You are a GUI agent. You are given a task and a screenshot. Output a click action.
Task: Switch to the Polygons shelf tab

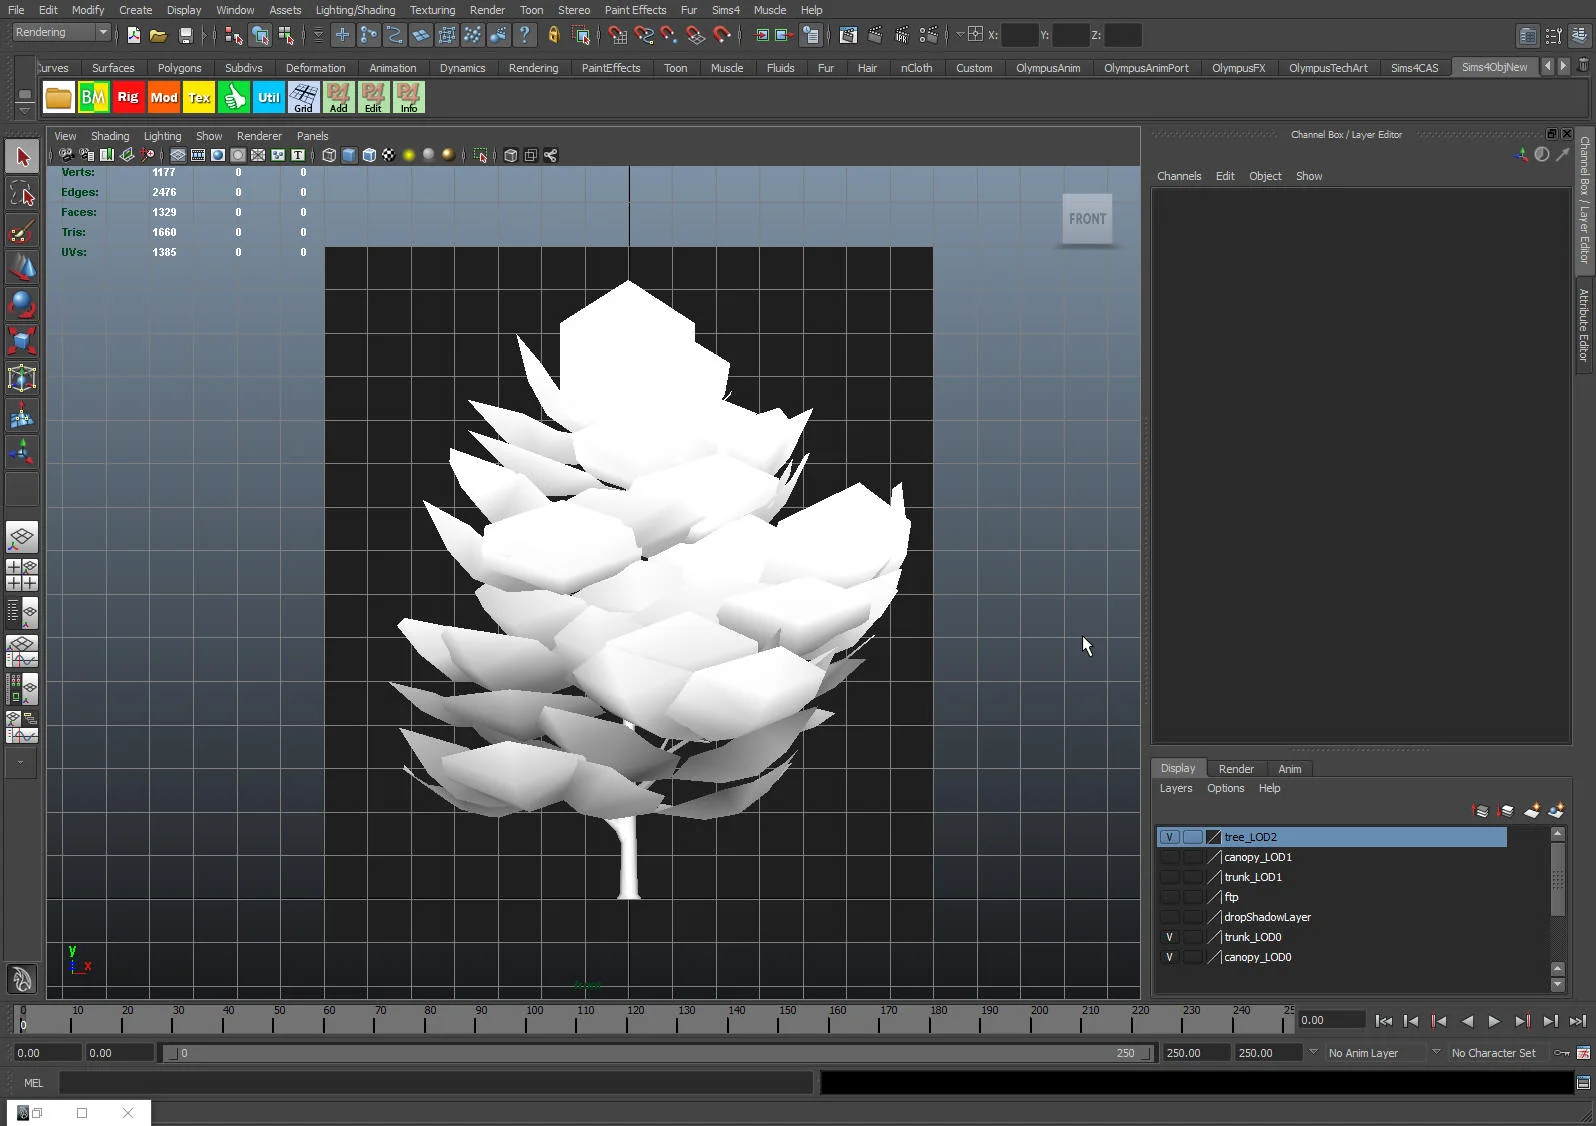pos(179,68)
